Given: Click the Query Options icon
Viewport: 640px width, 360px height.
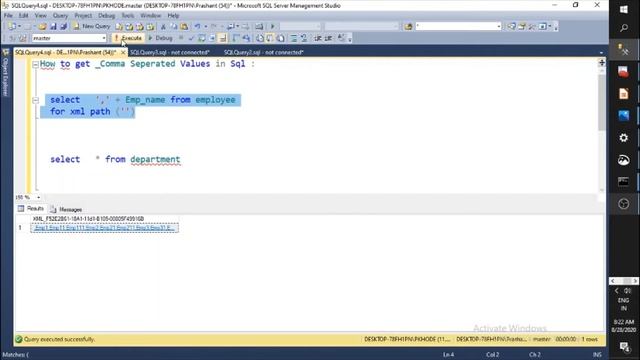Looking at the screenshot, I should coord(212,38).
